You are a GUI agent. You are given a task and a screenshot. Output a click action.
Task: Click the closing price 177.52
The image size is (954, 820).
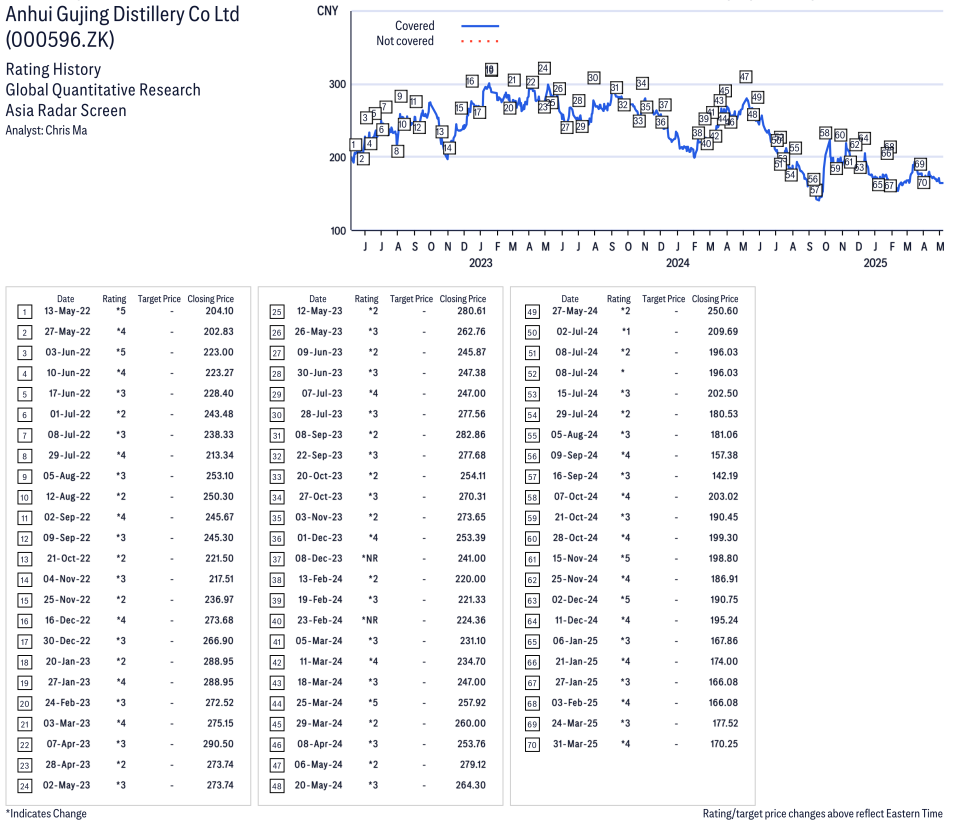point(725,723)
